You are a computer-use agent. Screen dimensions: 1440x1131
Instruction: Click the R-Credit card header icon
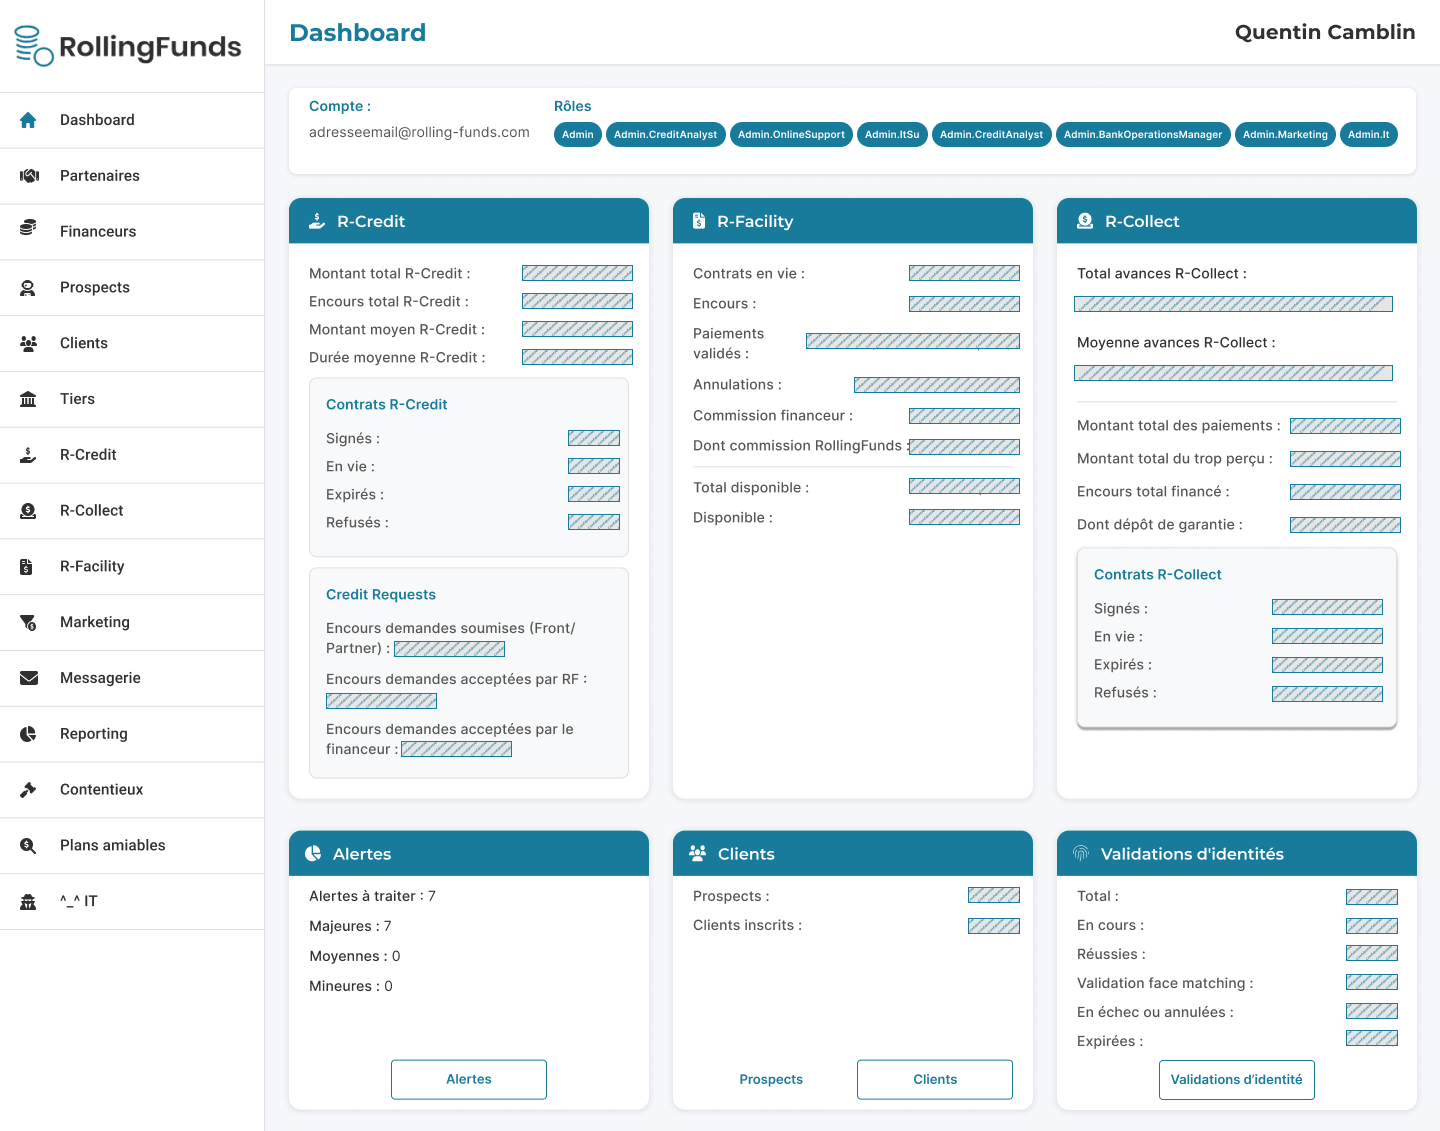tap(317, 221)
